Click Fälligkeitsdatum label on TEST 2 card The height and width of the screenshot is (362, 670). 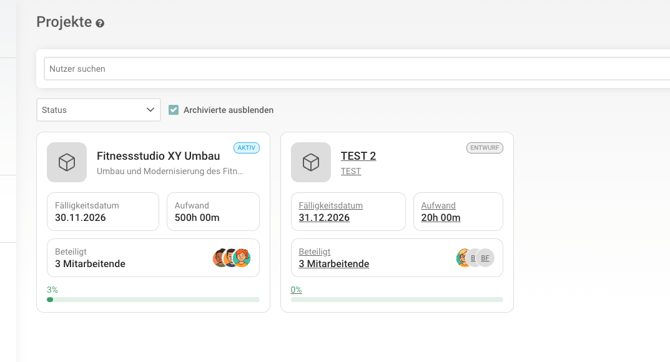coord(331,206)
